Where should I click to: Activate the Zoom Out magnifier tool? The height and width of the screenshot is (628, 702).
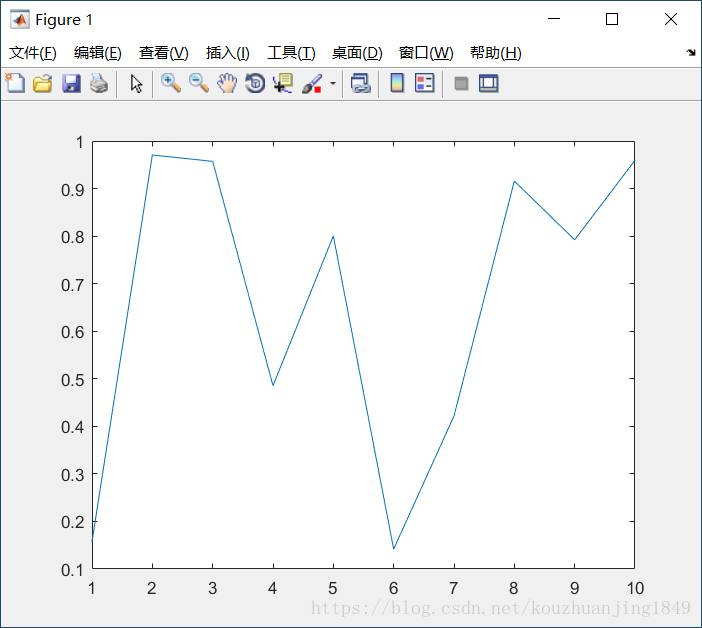click(x=199, y=83)
